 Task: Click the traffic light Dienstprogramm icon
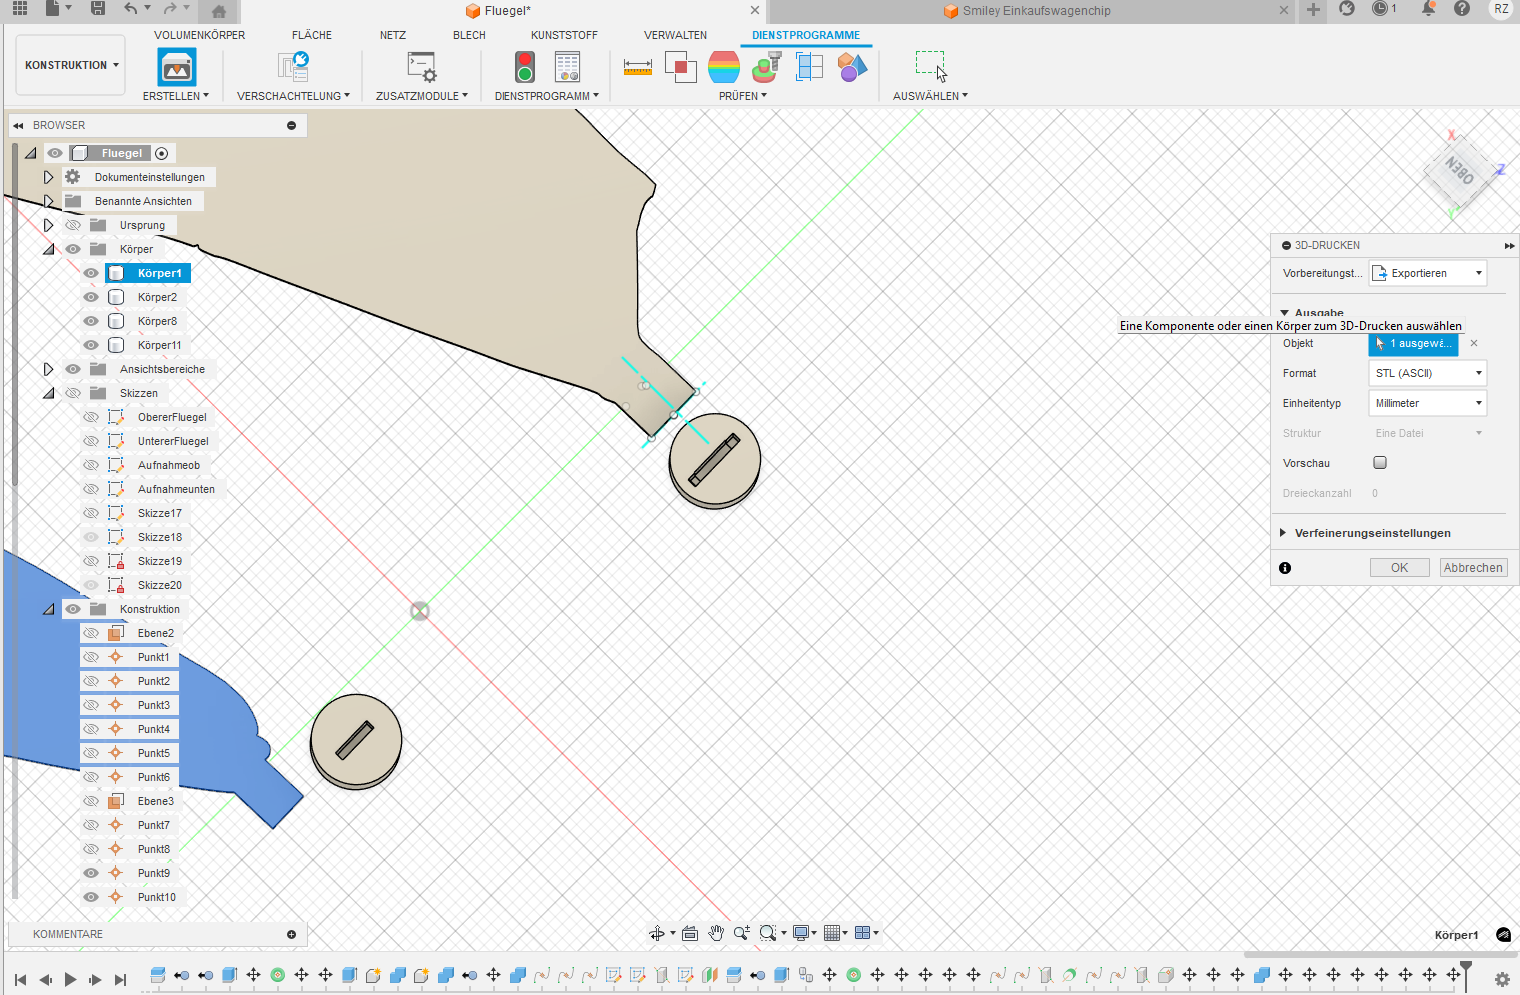click(x=525, y=68)
